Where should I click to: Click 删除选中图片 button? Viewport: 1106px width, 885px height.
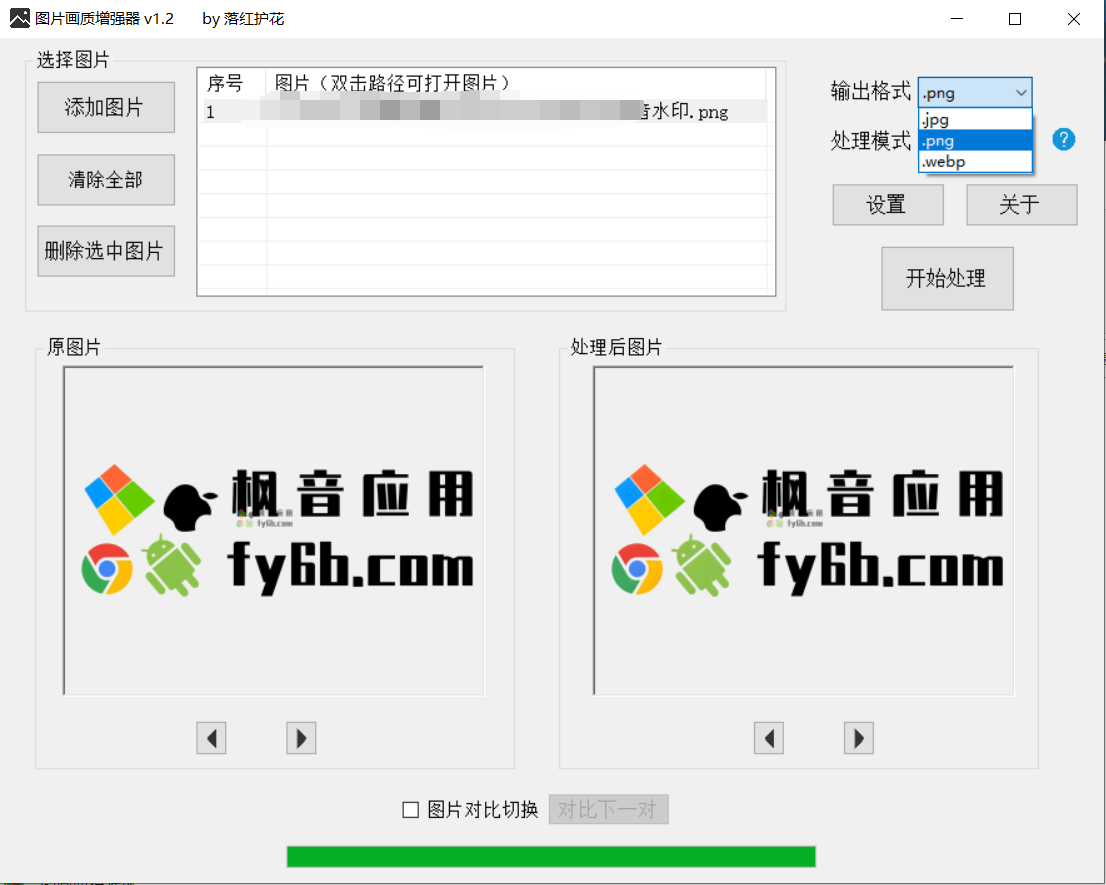pos(106,251)
